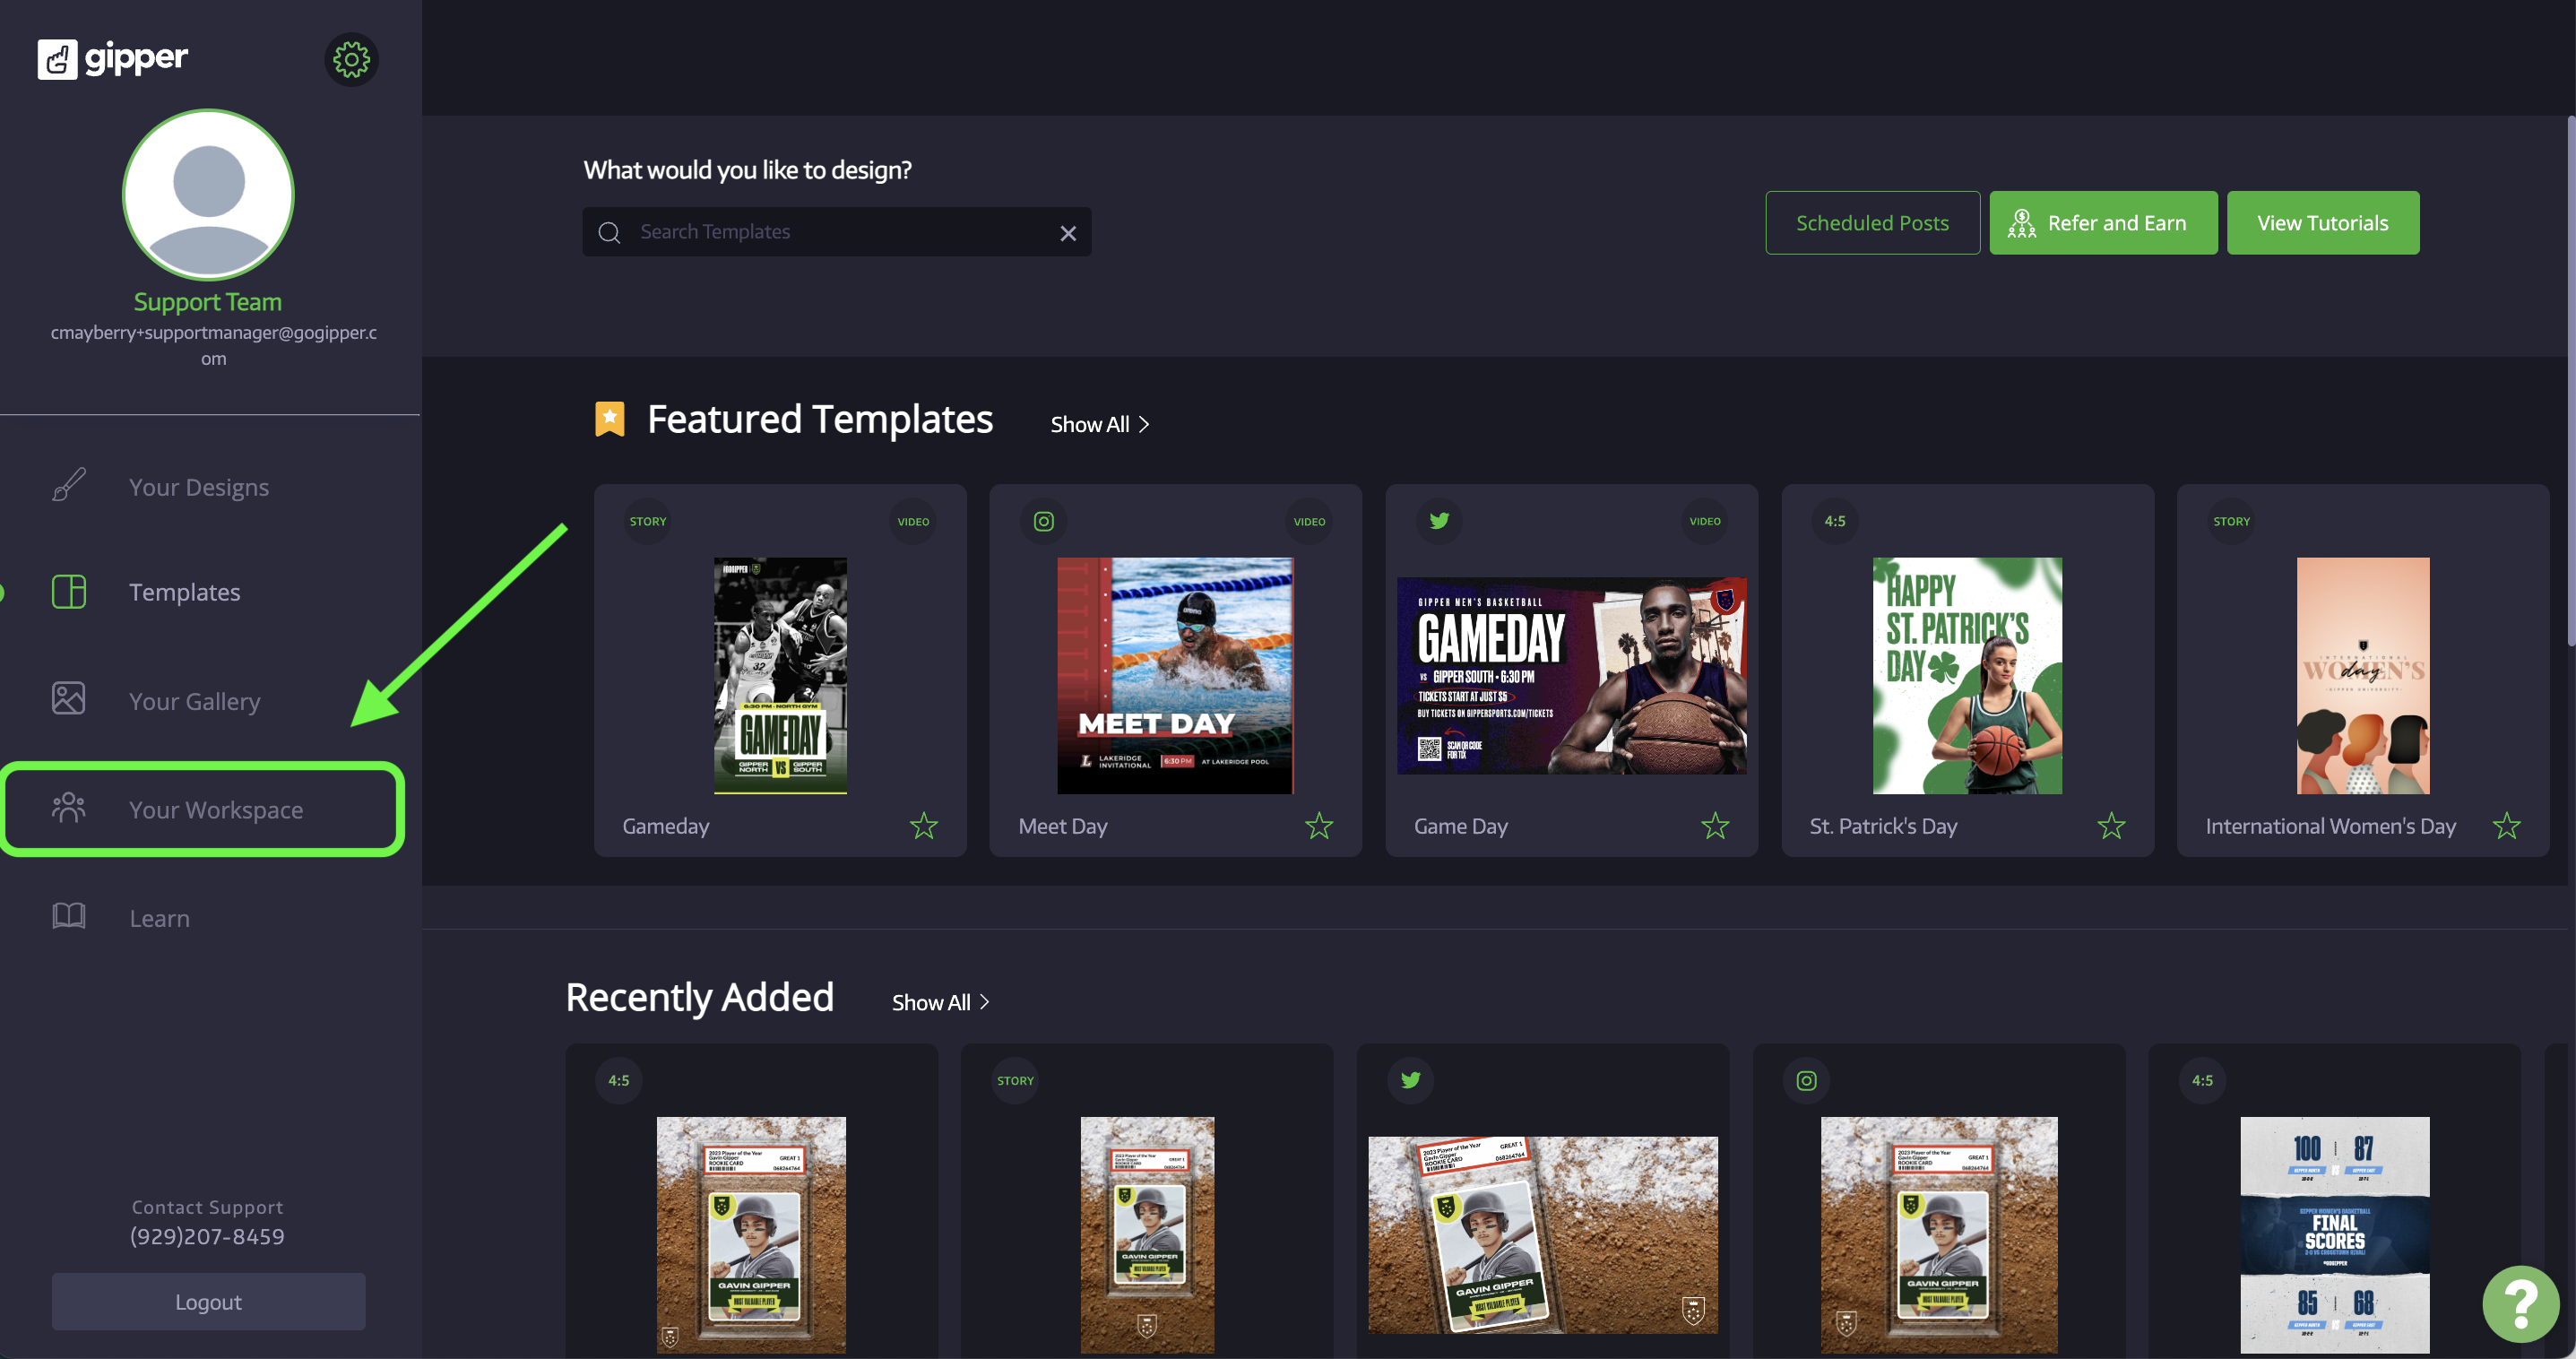Go to Your Designs
Screen dimensions: 2576x1359
click(x=199, y=487)
